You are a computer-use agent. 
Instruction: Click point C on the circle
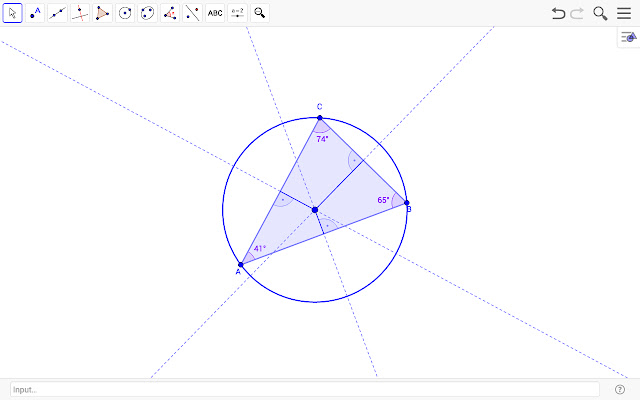(x=320, y=118)
